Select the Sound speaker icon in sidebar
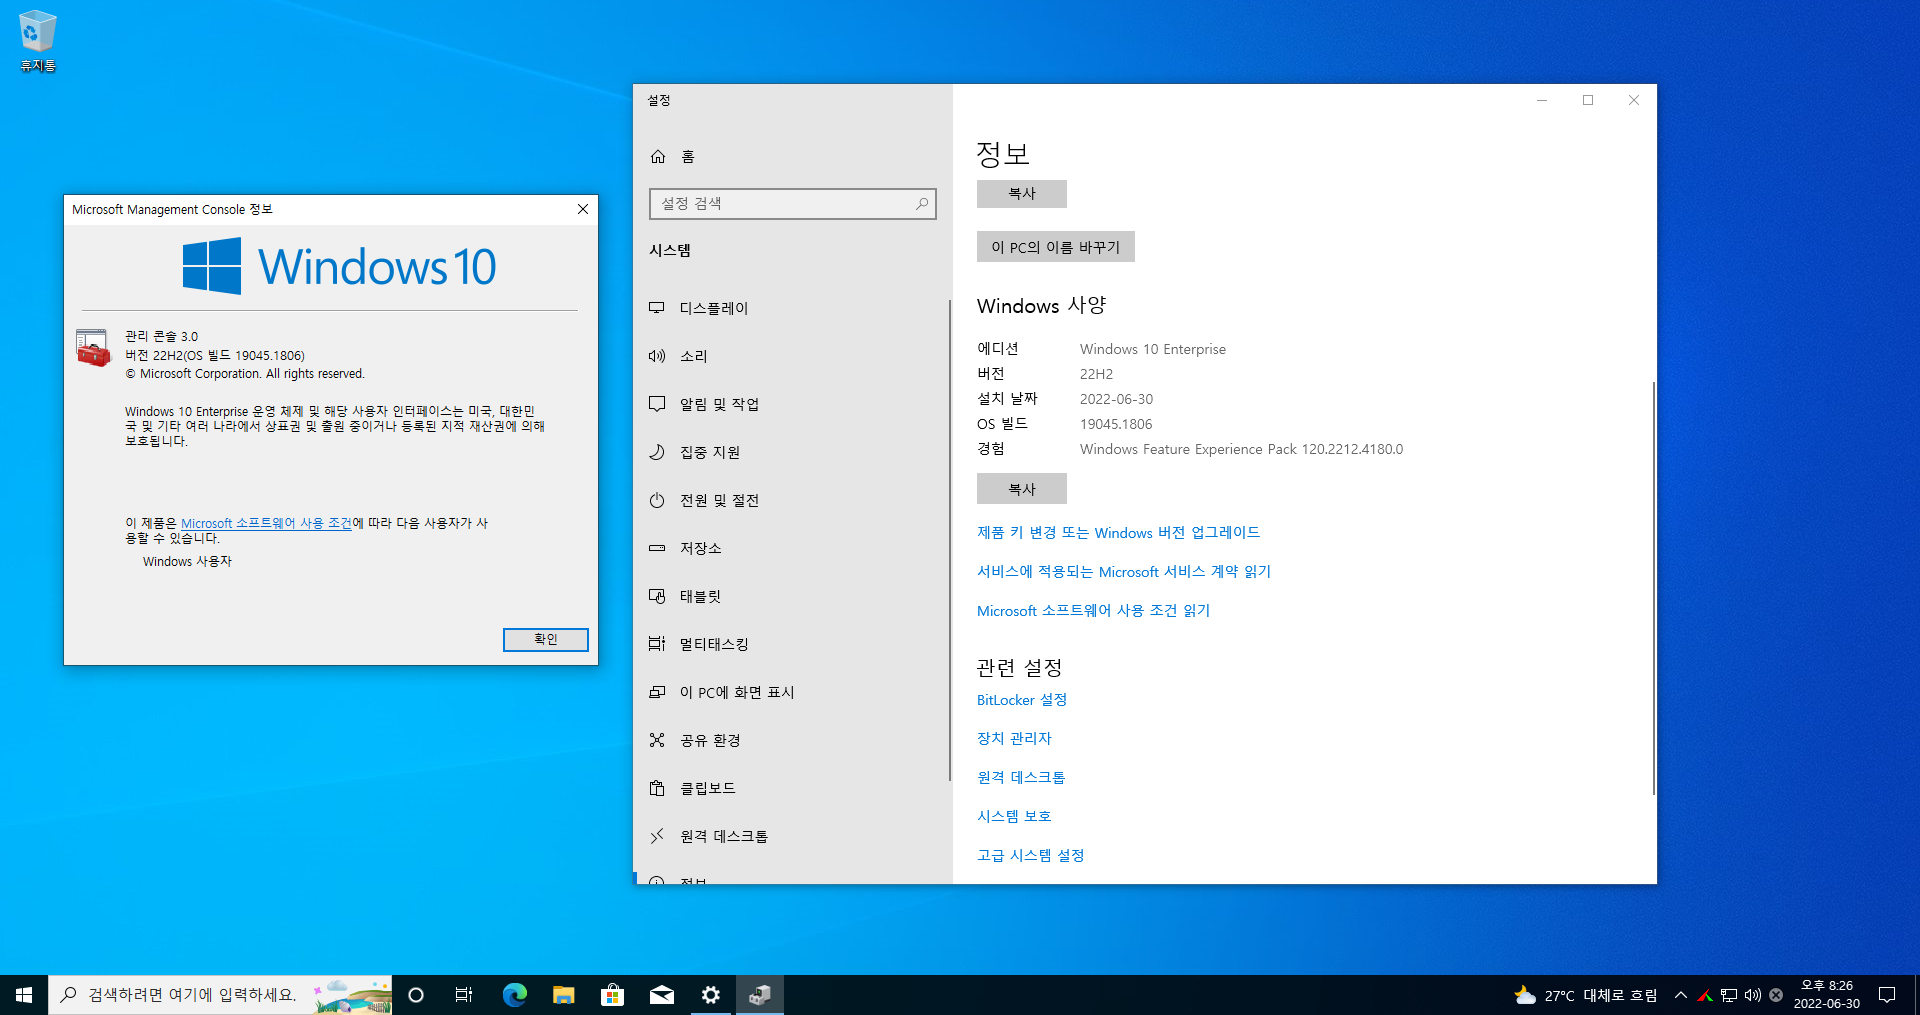Image resolution: width=1920 pixels, height=1015 pixels. [x=657, y=356]
